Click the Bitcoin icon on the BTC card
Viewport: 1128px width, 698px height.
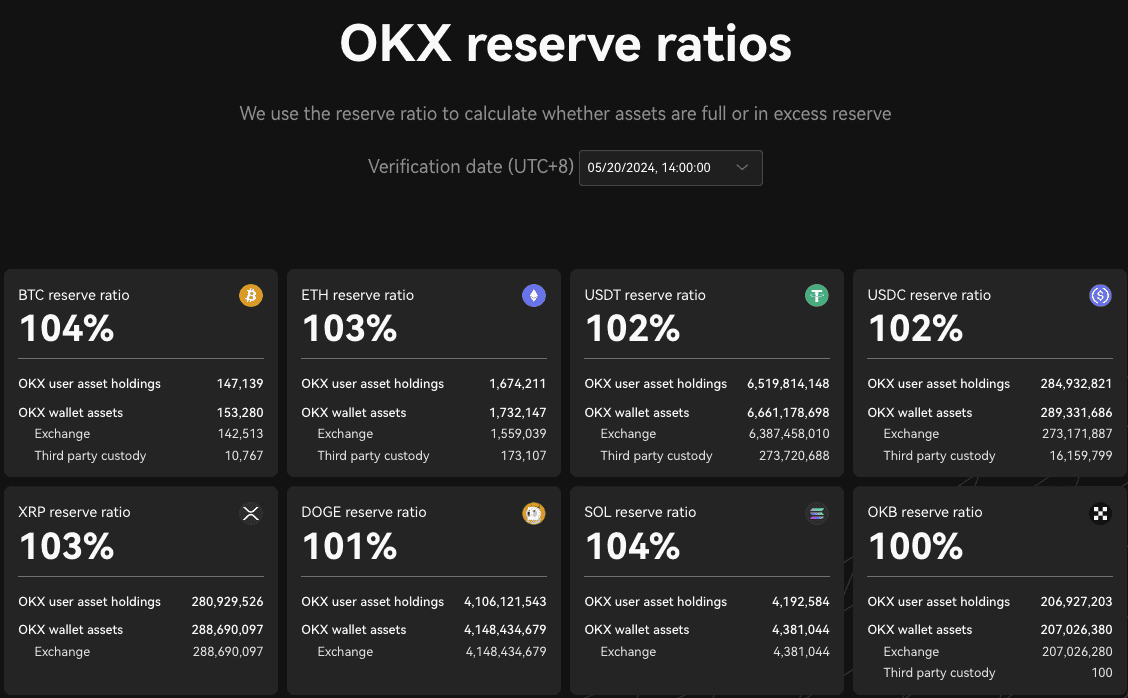251,295
